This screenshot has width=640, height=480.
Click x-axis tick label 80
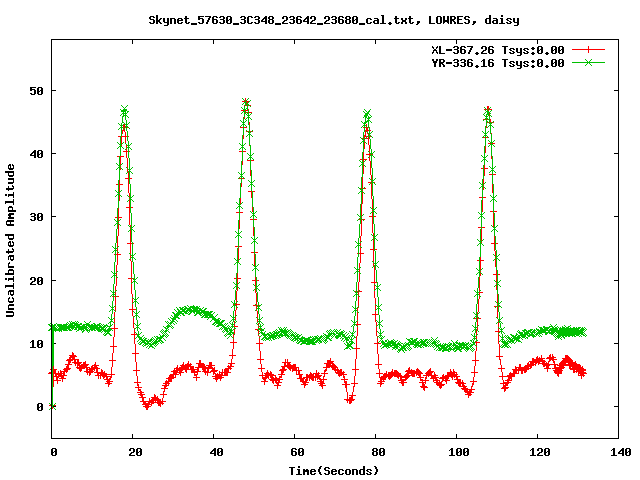point(378,452)
